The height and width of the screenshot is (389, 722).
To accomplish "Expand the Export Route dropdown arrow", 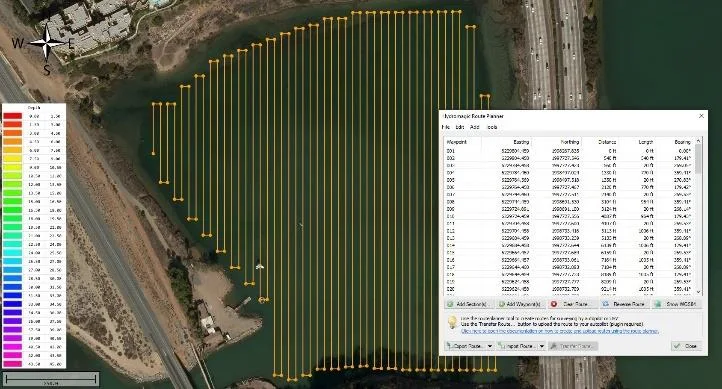I will pos(490,346).
